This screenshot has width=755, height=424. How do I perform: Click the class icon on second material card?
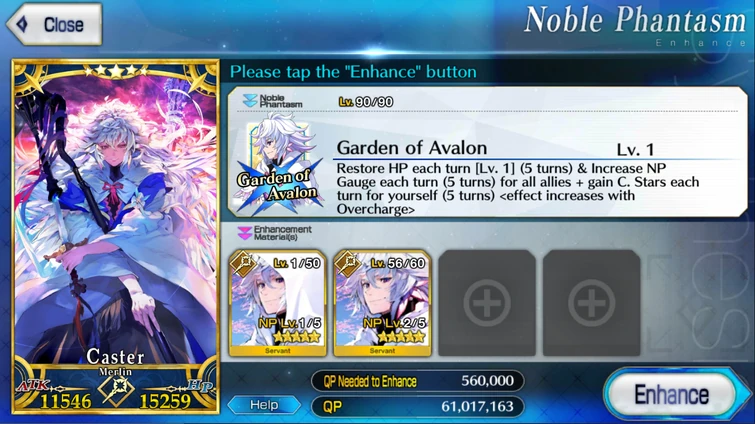point(348,264)
